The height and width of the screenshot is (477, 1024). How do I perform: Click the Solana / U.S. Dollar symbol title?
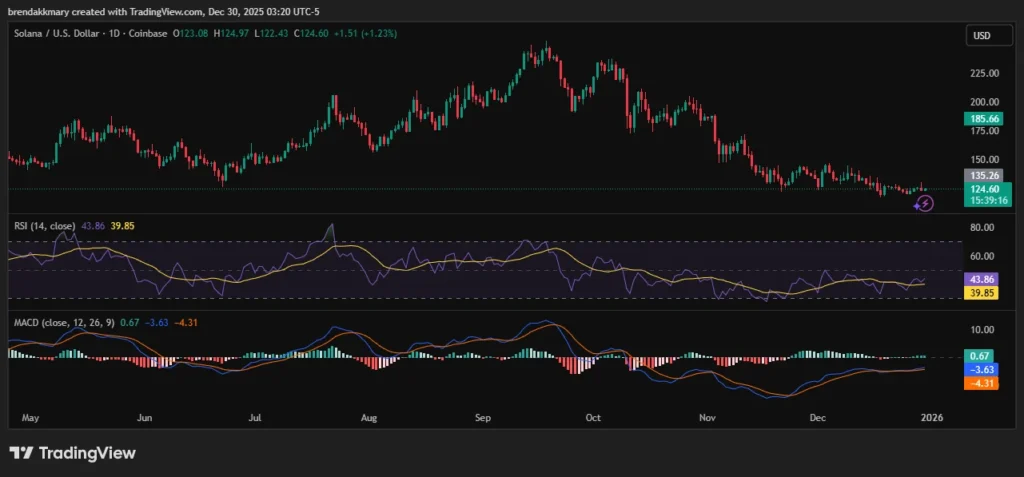click(x=54, y=36)
